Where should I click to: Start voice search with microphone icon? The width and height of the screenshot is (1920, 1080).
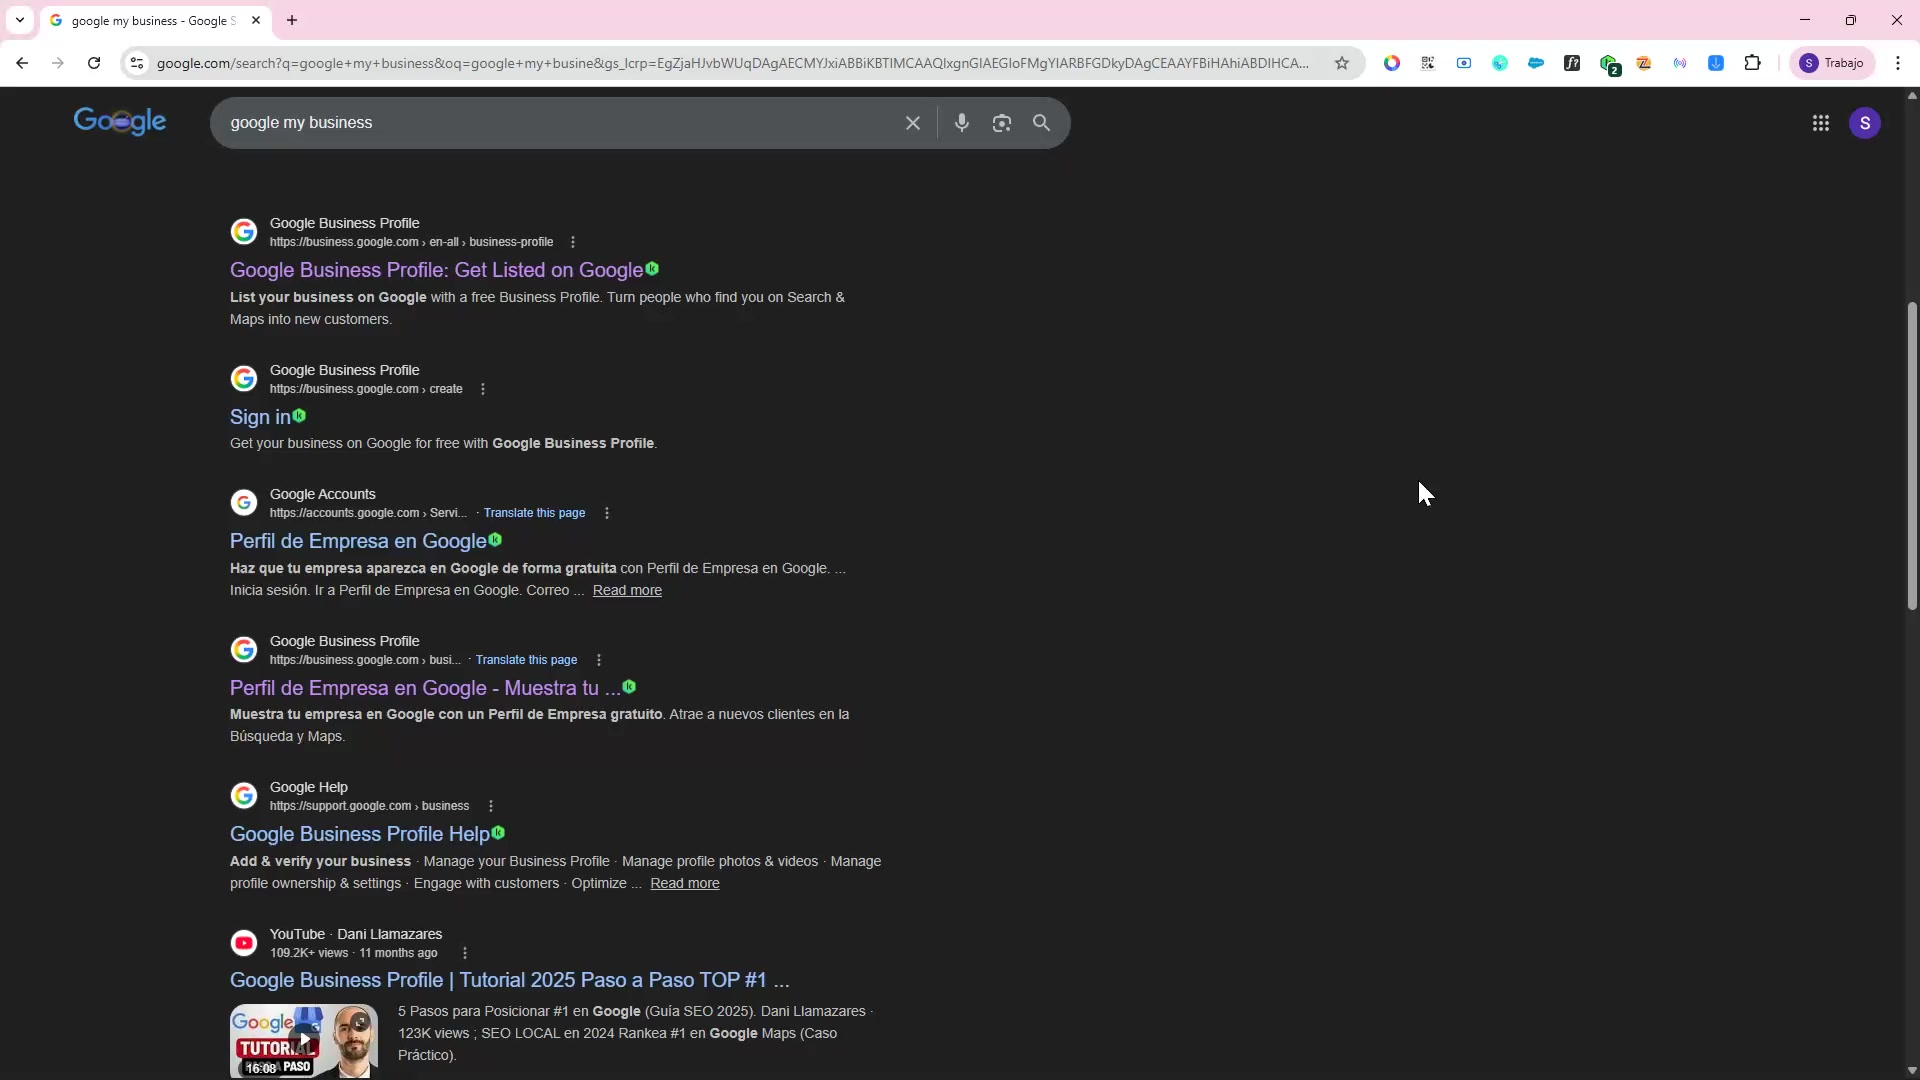tap(962, 123)
